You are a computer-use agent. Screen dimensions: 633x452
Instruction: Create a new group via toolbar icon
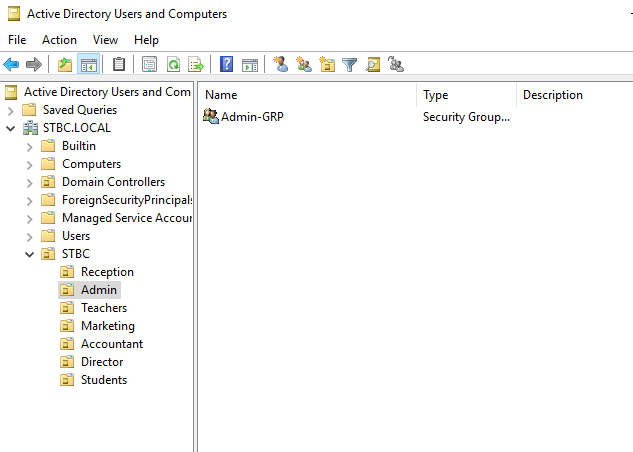[x=304, y=64]
